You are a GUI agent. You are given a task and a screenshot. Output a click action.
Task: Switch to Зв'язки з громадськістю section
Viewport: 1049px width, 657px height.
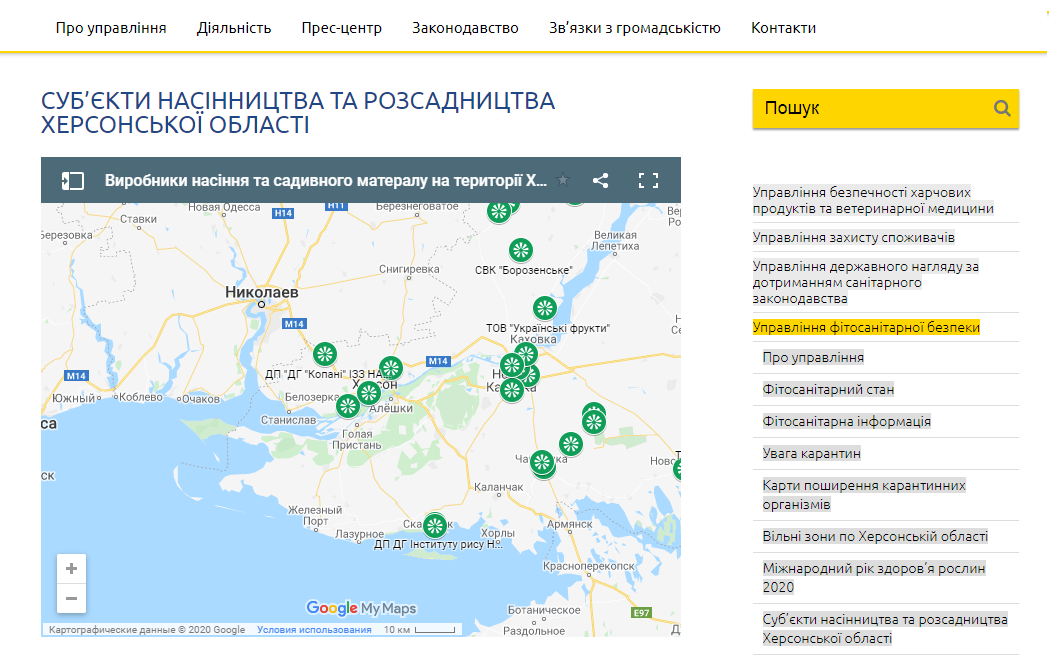632,28
